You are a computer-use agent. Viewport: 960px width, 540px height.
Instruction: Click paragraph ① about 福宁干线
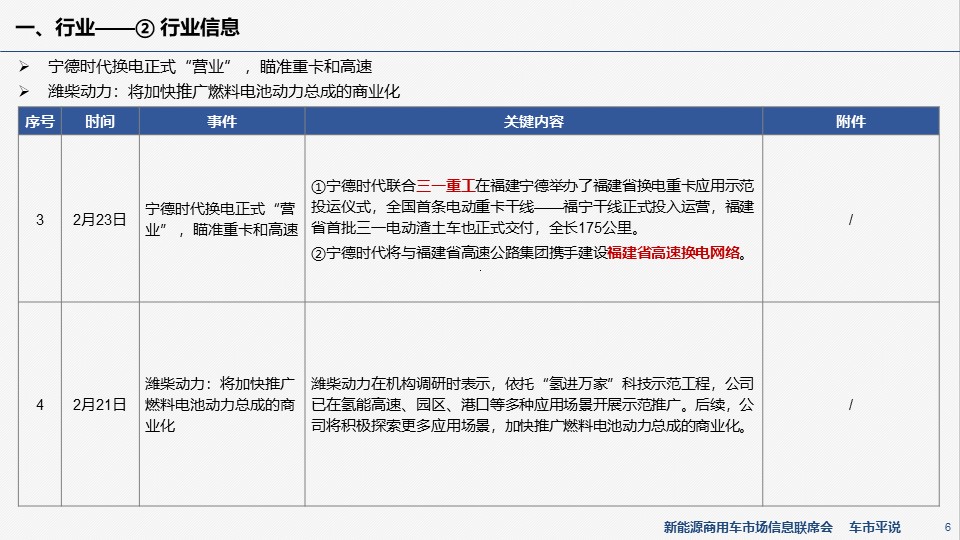click(533, 207)
